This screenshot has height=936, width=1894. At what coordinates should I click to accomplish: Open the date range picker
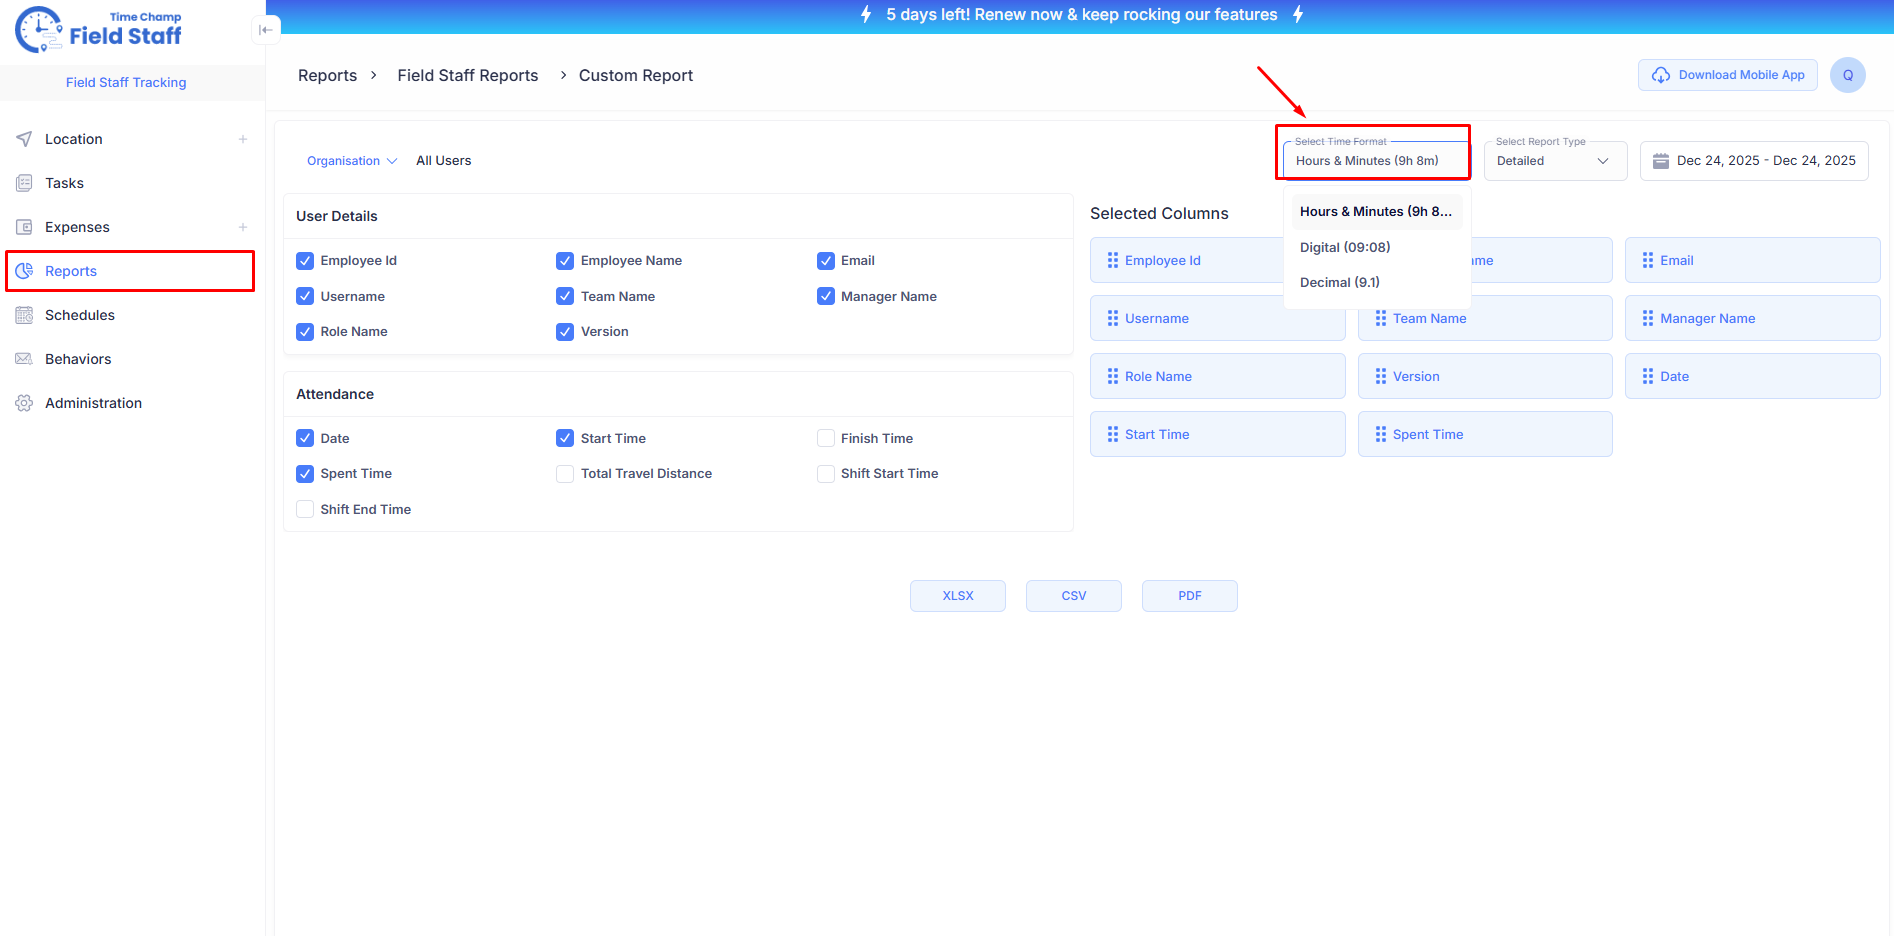(1754, 160)
